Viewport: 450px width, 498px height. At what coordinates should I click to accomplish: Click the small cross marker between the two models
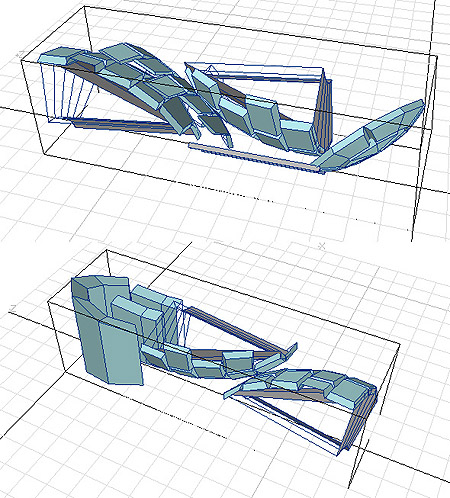coord(322,246)
